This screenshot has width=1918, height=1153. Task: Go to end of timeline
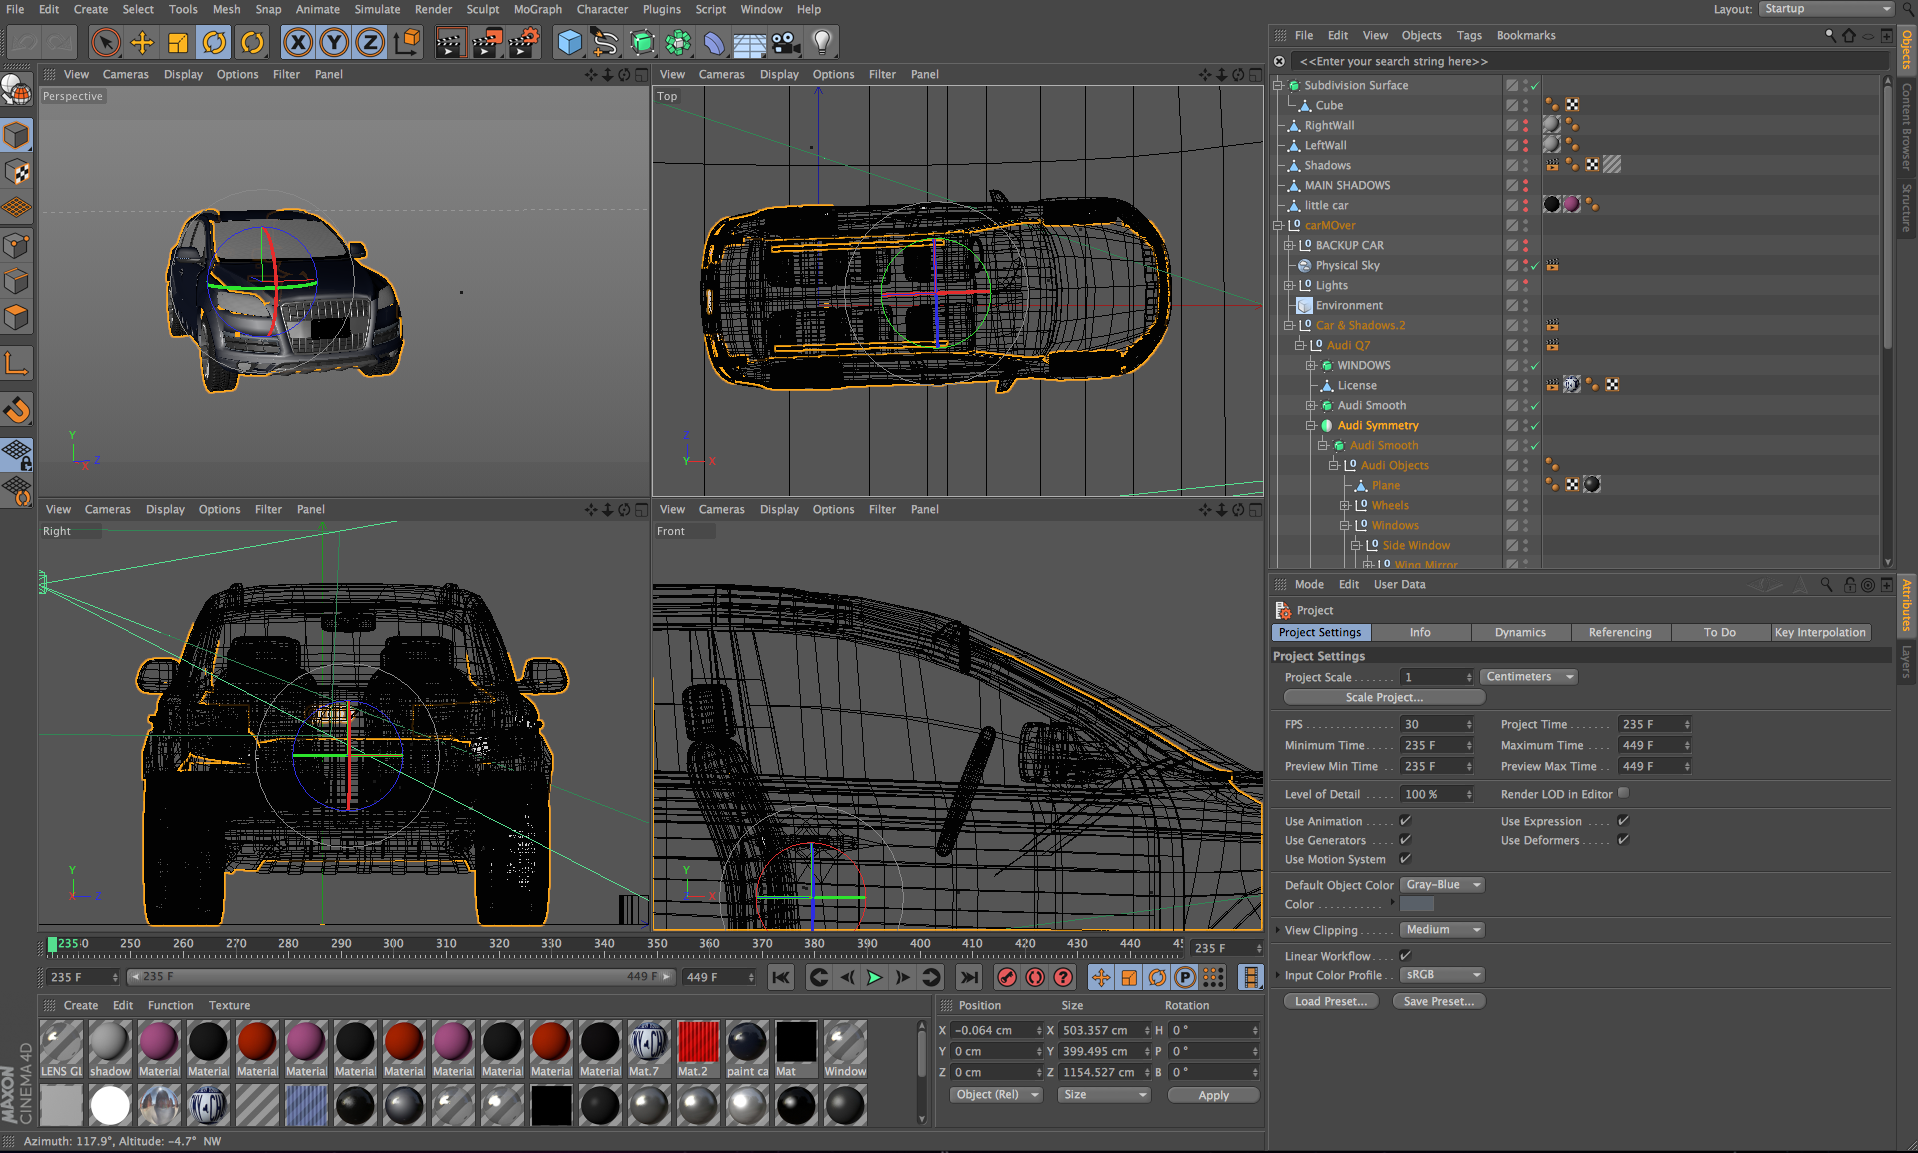(969, 977)
